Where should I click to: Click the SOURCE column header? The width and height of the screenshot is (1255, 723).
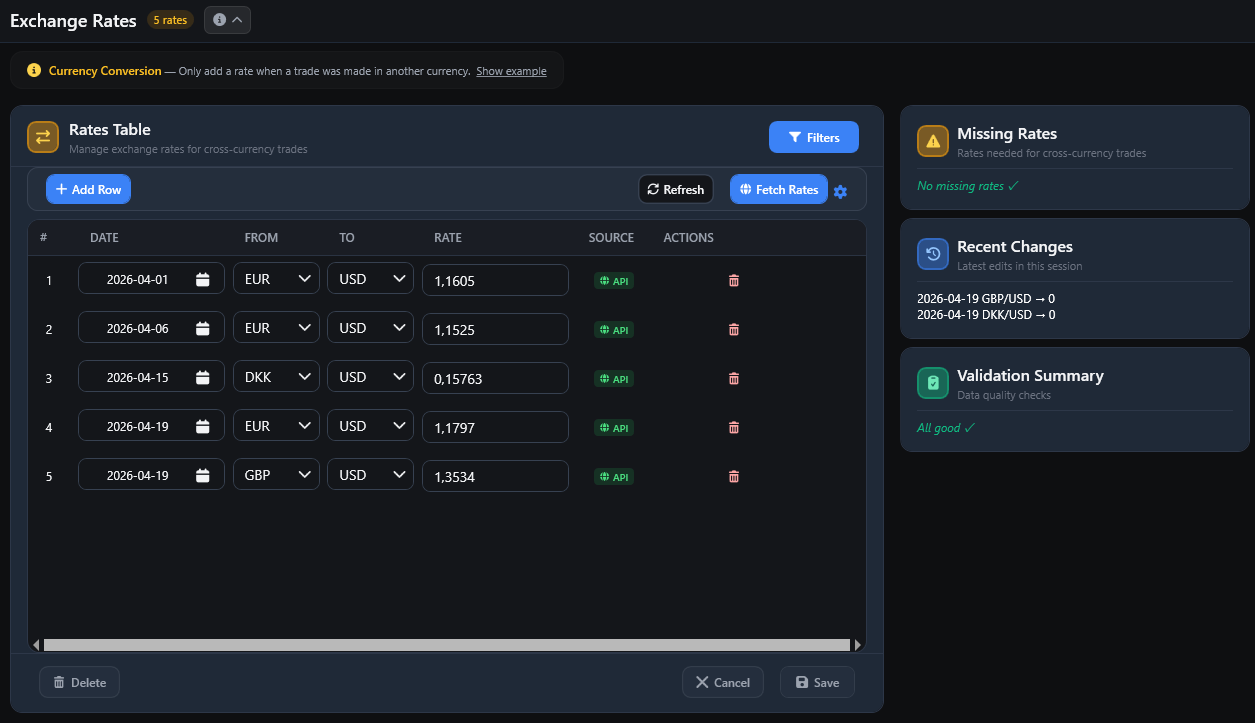611,238
